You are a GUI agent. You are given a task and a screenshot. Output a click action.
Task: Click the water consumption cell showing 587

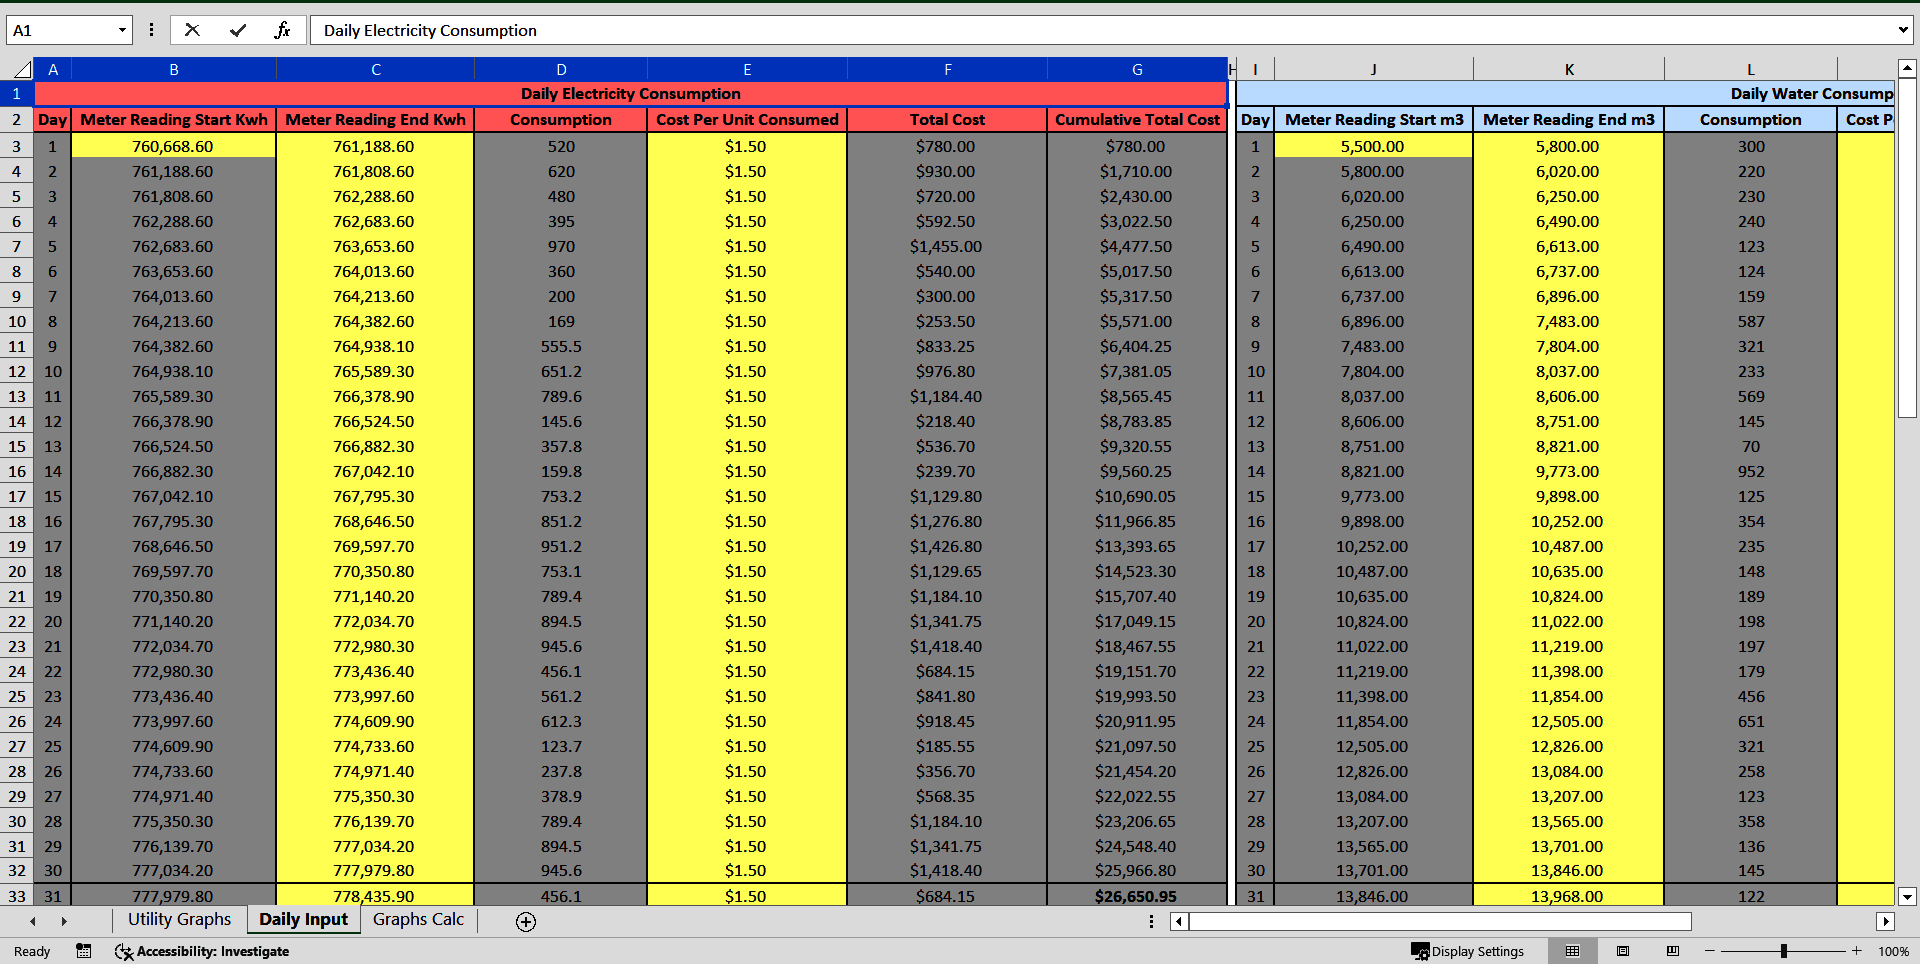pyautogui.click(x=1751, y=321)
